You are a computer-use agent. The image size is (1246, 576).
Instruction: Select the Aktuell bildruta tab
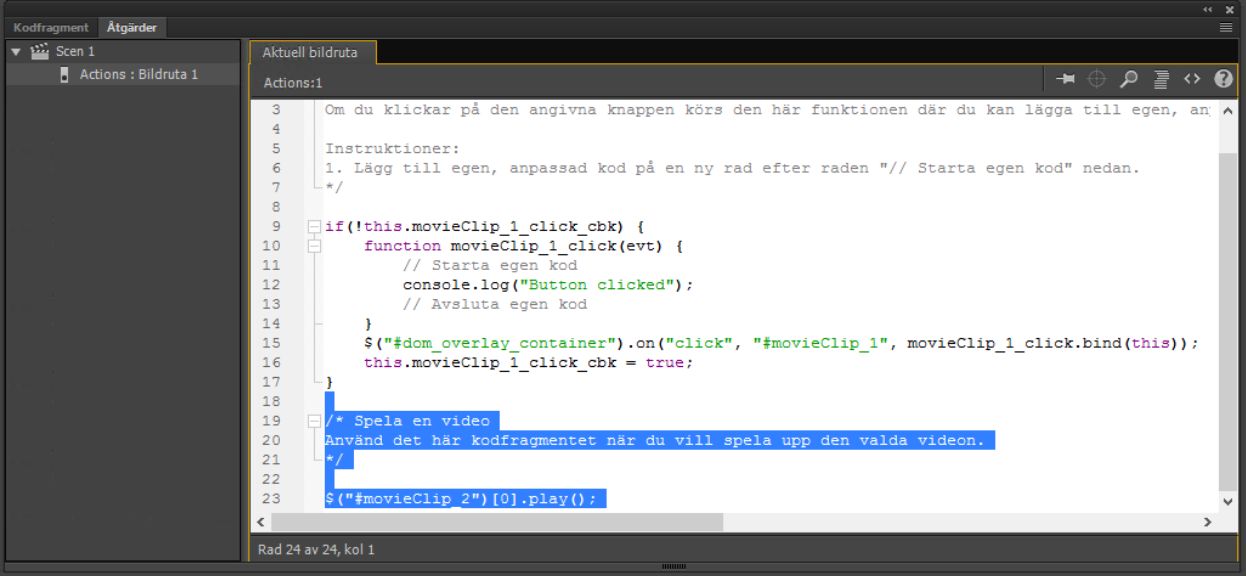point(311,52)
